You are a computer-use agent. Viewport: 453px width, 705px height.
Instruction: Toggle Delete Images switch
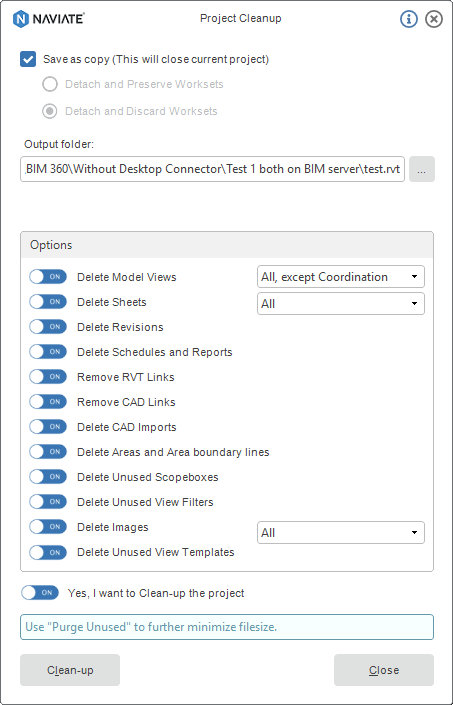pyautogui.click(x=48, y=527)
